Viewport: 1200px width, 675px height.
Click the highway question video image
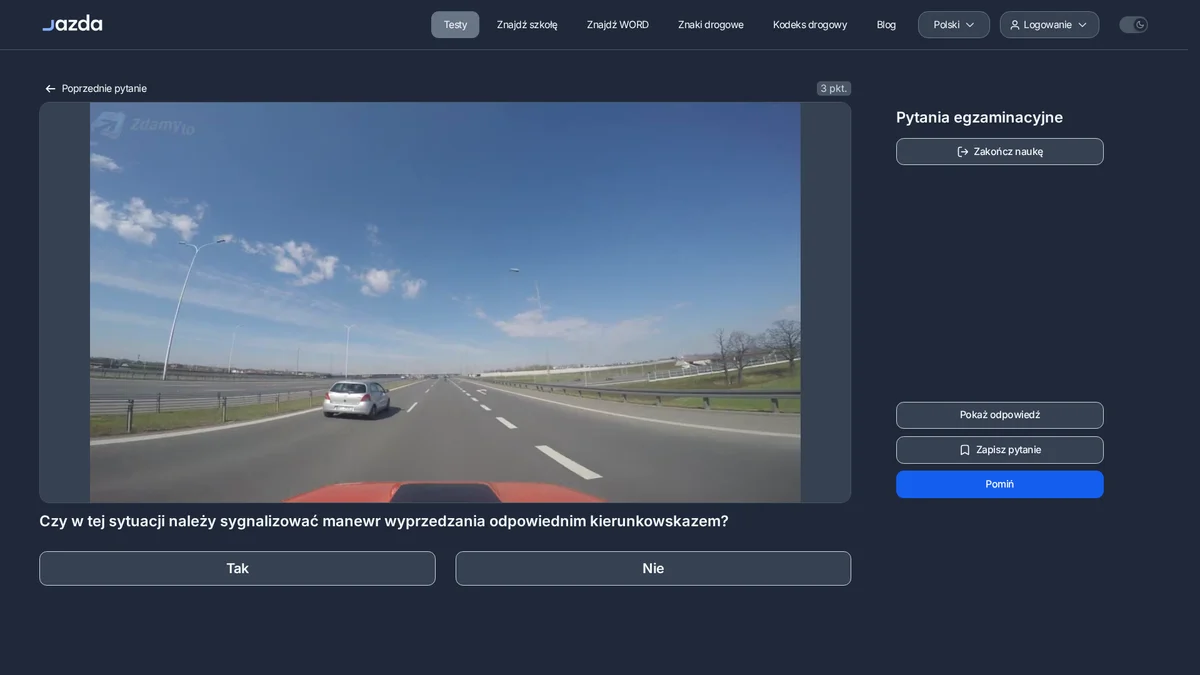tap(445, 302)
